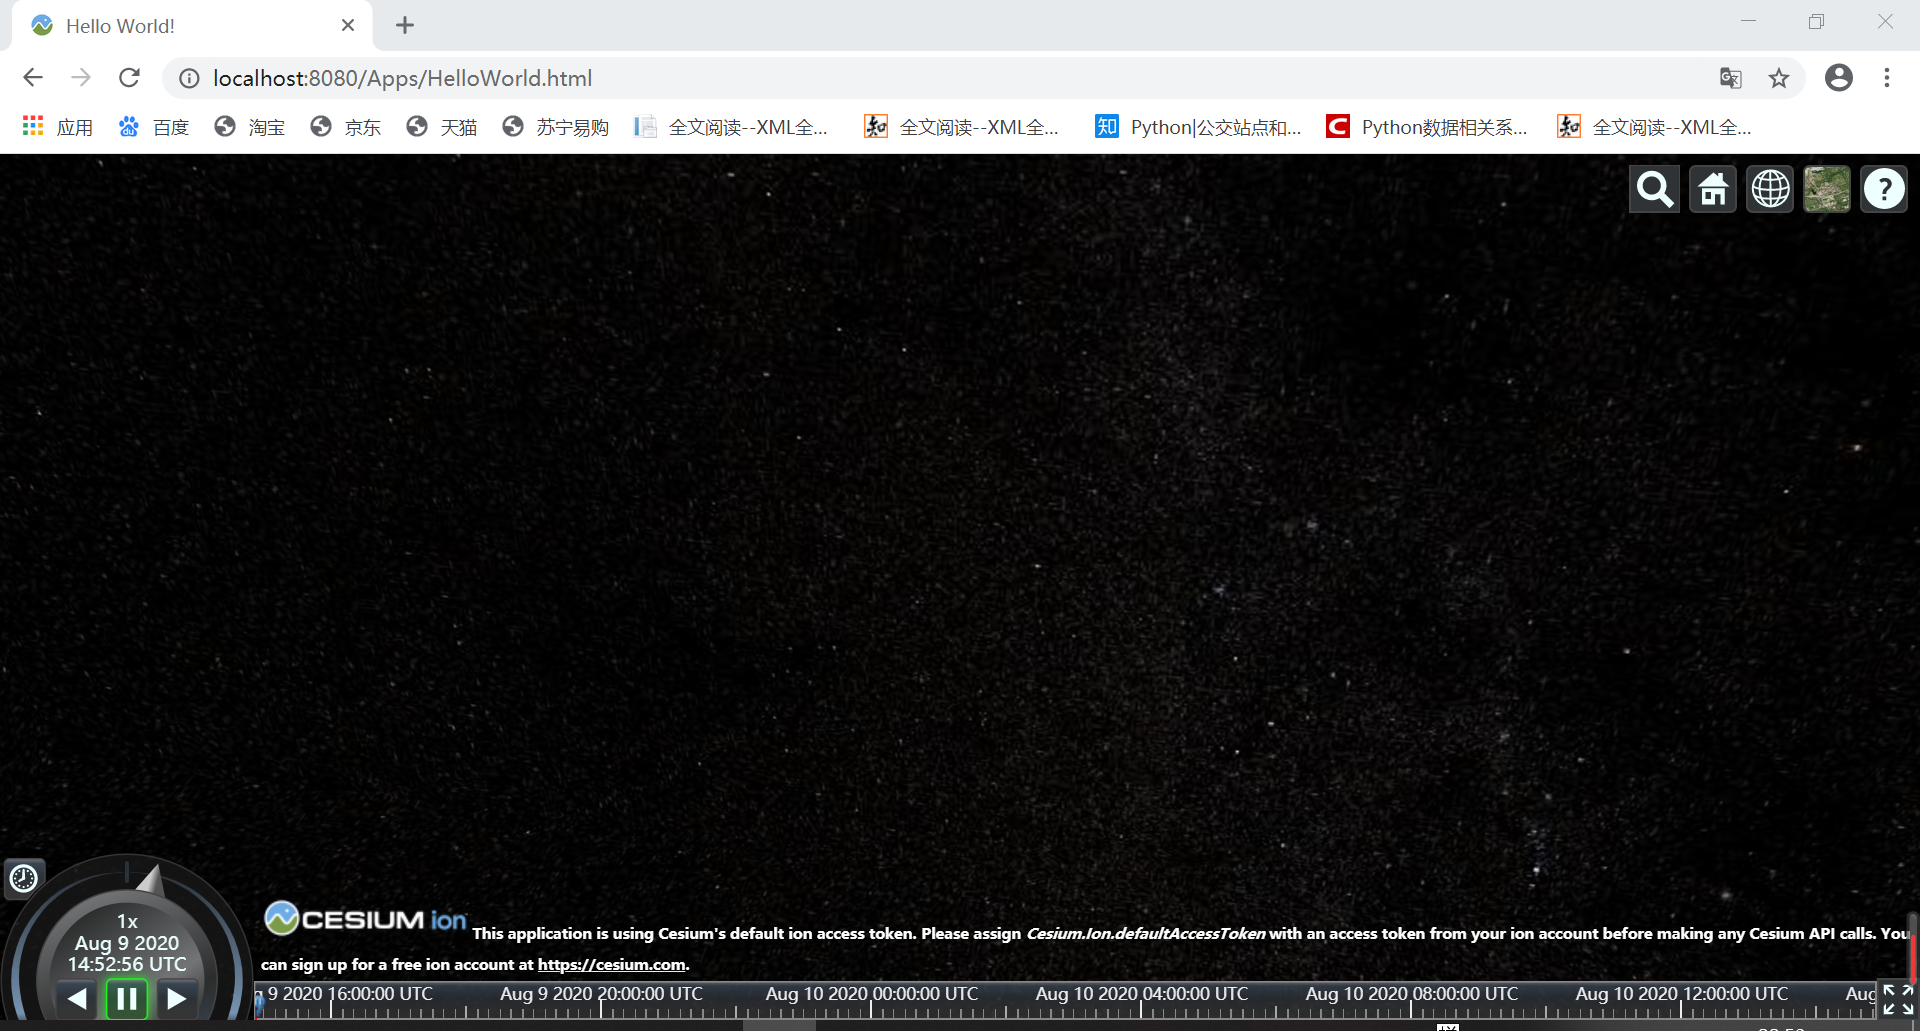Select the Hello World! tab

192,26
